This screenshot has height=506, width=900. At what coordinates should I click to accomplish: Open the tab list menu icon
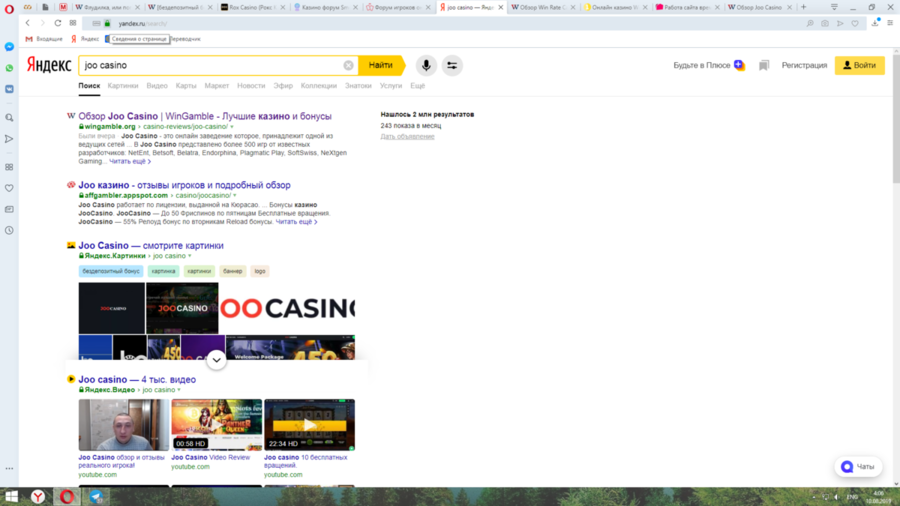tap(834, 7)
